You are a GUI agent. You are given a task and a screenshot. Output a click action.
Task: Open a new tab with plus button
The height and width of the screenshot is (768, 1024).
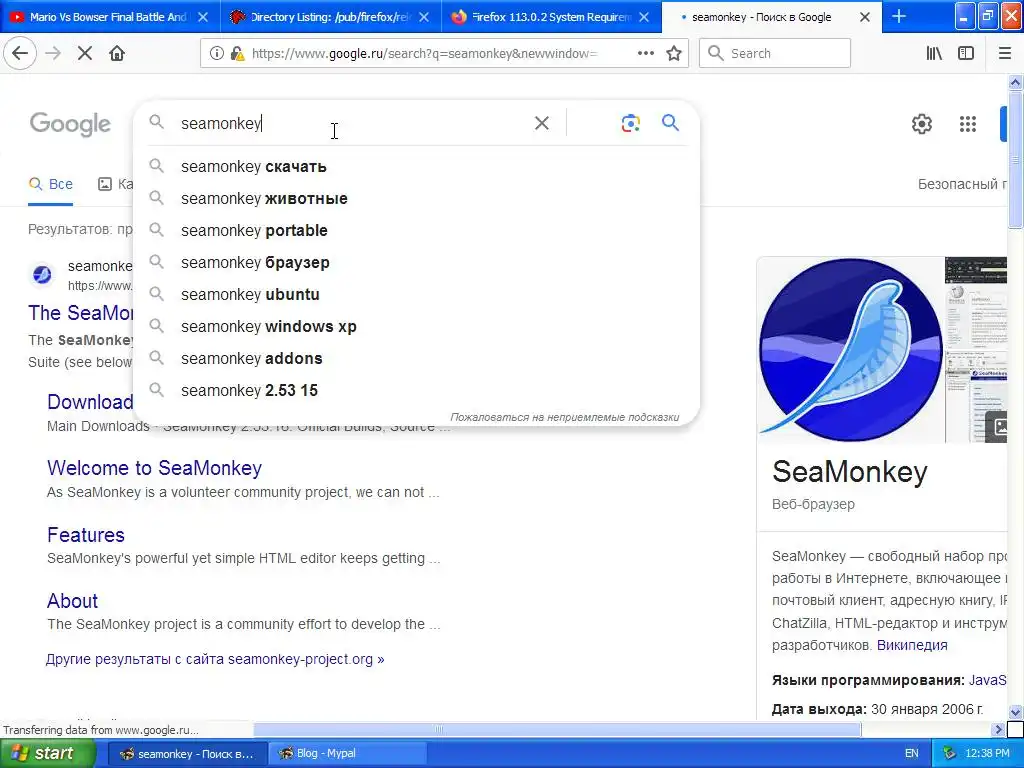pyautogui.click(x=899, y=16)
